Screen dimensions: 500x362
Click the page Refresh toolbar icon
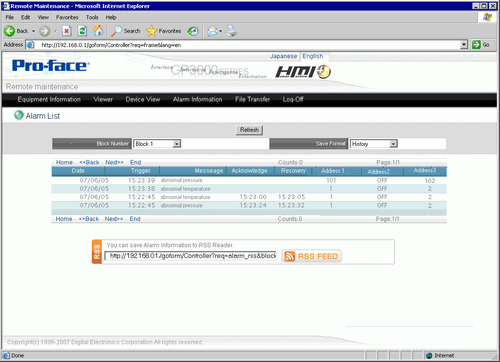click(x=82, y=31)
